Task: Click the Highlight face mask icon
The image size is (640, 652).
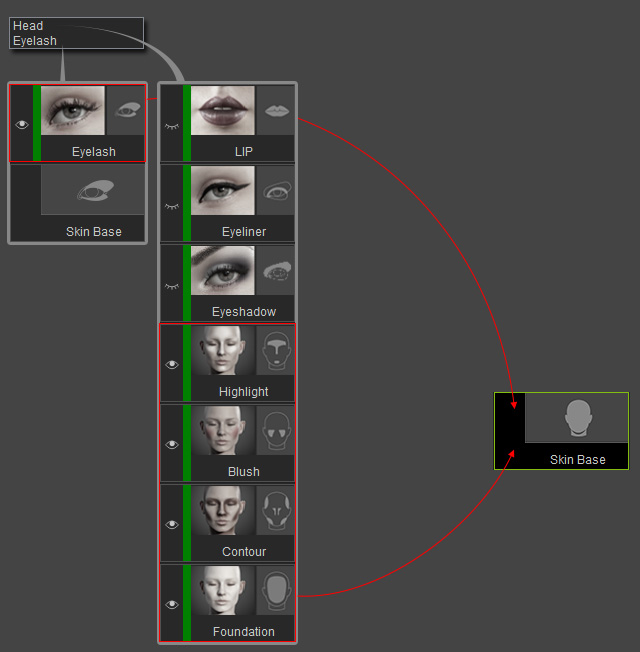Action: tap(276, 351)
